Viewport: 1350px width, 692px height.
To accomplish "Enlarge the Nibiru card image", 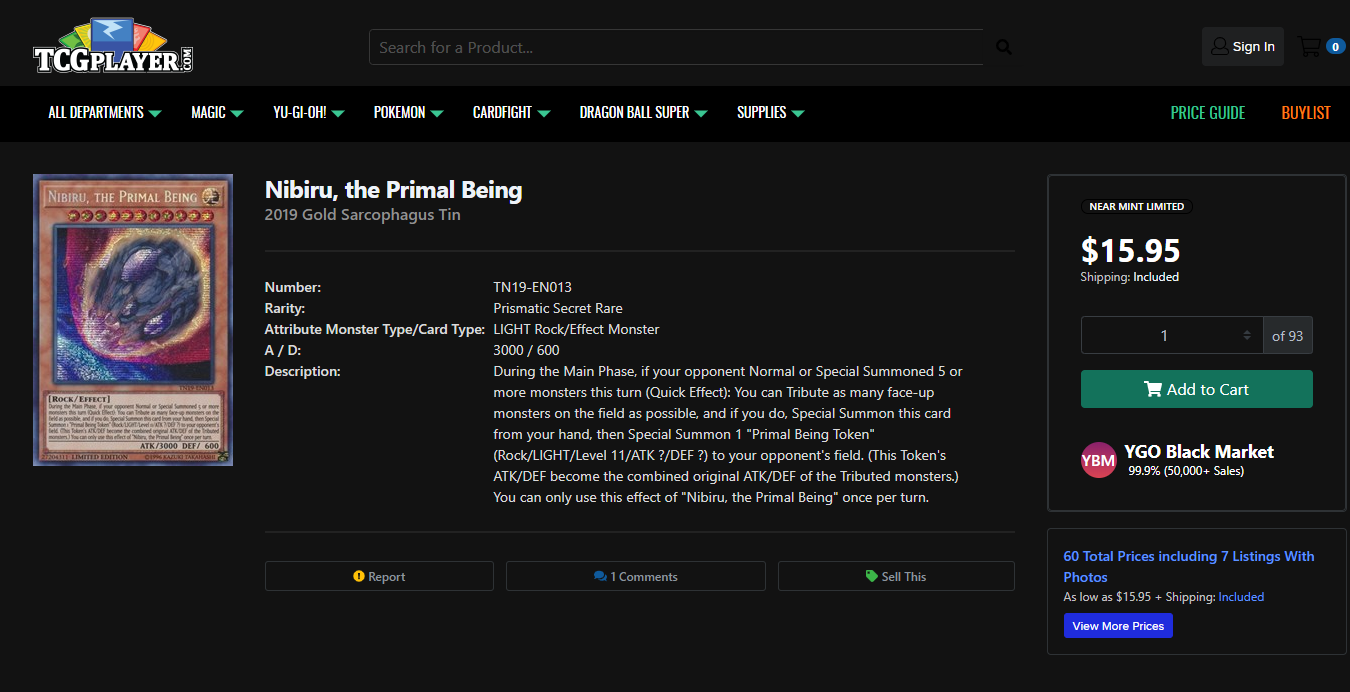I will [133, 320].
